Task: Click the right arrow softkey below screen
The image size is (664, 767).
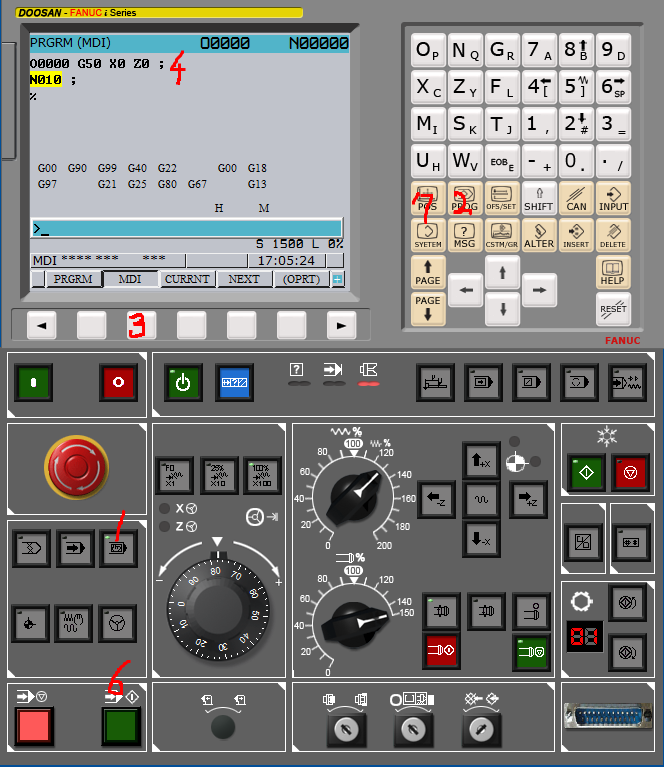Action: (x=341, y=325)
